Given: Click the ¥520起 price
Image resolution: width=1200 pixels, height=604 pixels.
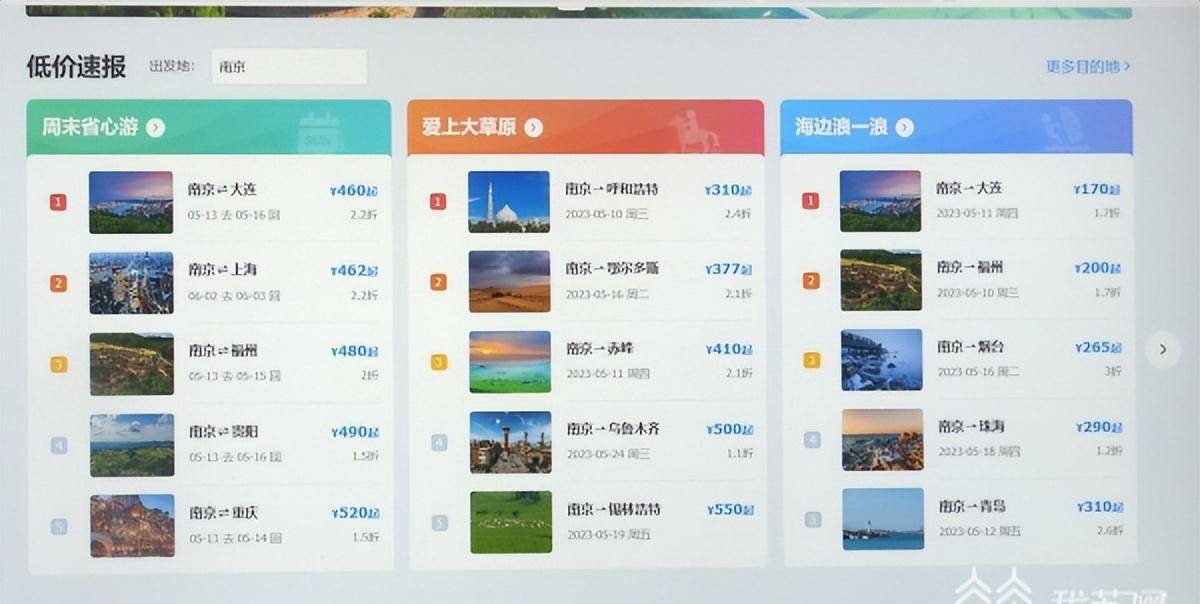Looking at the screenshot, I should 355,512.
